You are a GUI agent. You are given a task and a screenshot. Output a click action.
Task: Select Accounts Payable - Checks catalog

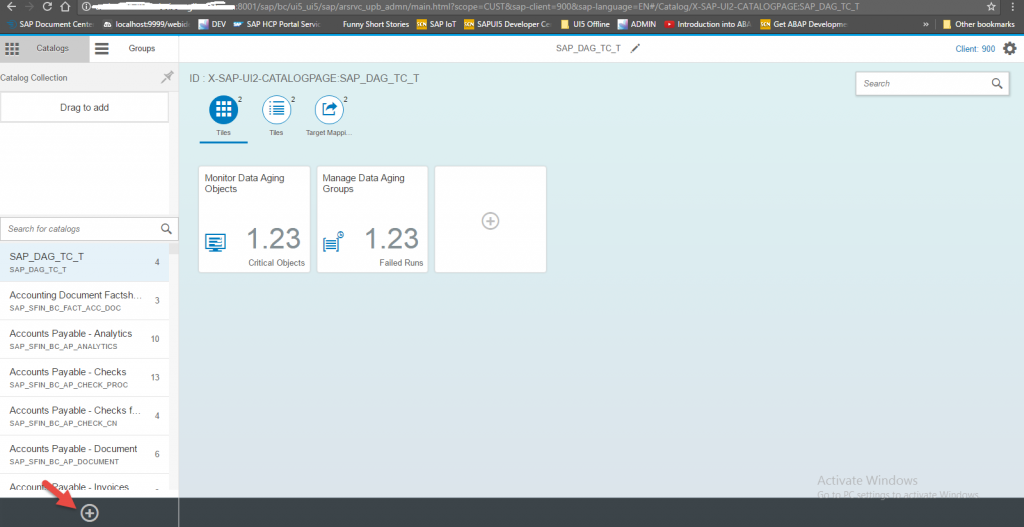[84, 377]
